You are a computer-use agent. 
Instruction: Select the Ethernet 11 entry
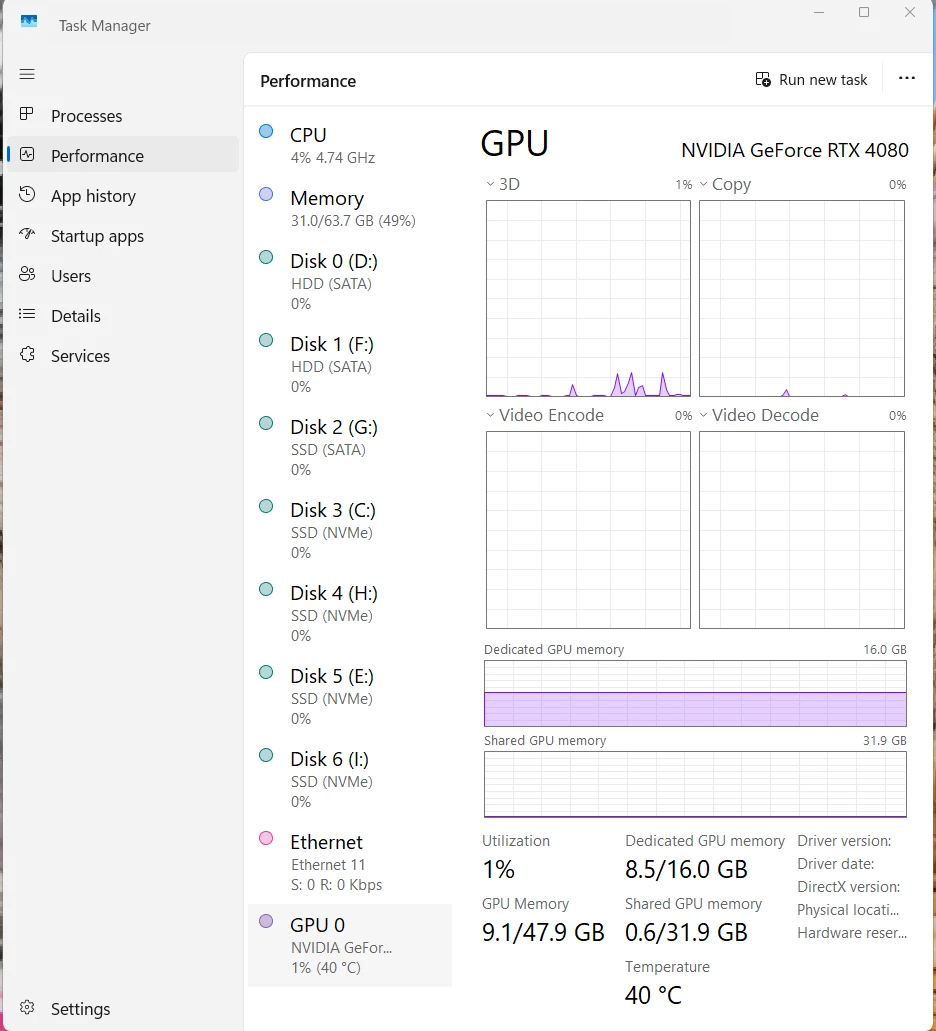click(x=350, y=862)
